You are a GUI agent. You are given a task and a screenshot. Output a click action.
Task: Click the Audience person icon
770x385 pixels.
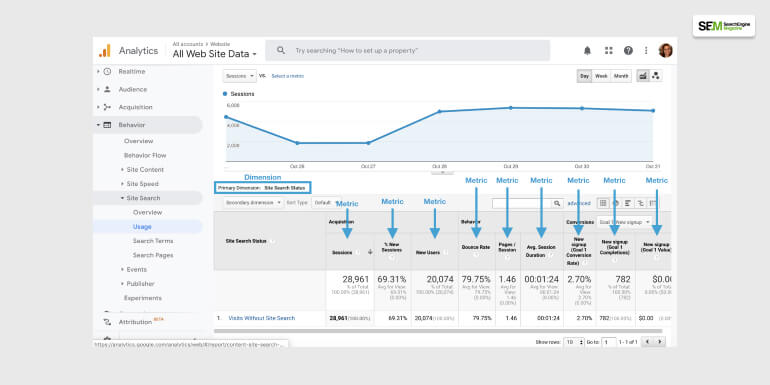[107, 89]
